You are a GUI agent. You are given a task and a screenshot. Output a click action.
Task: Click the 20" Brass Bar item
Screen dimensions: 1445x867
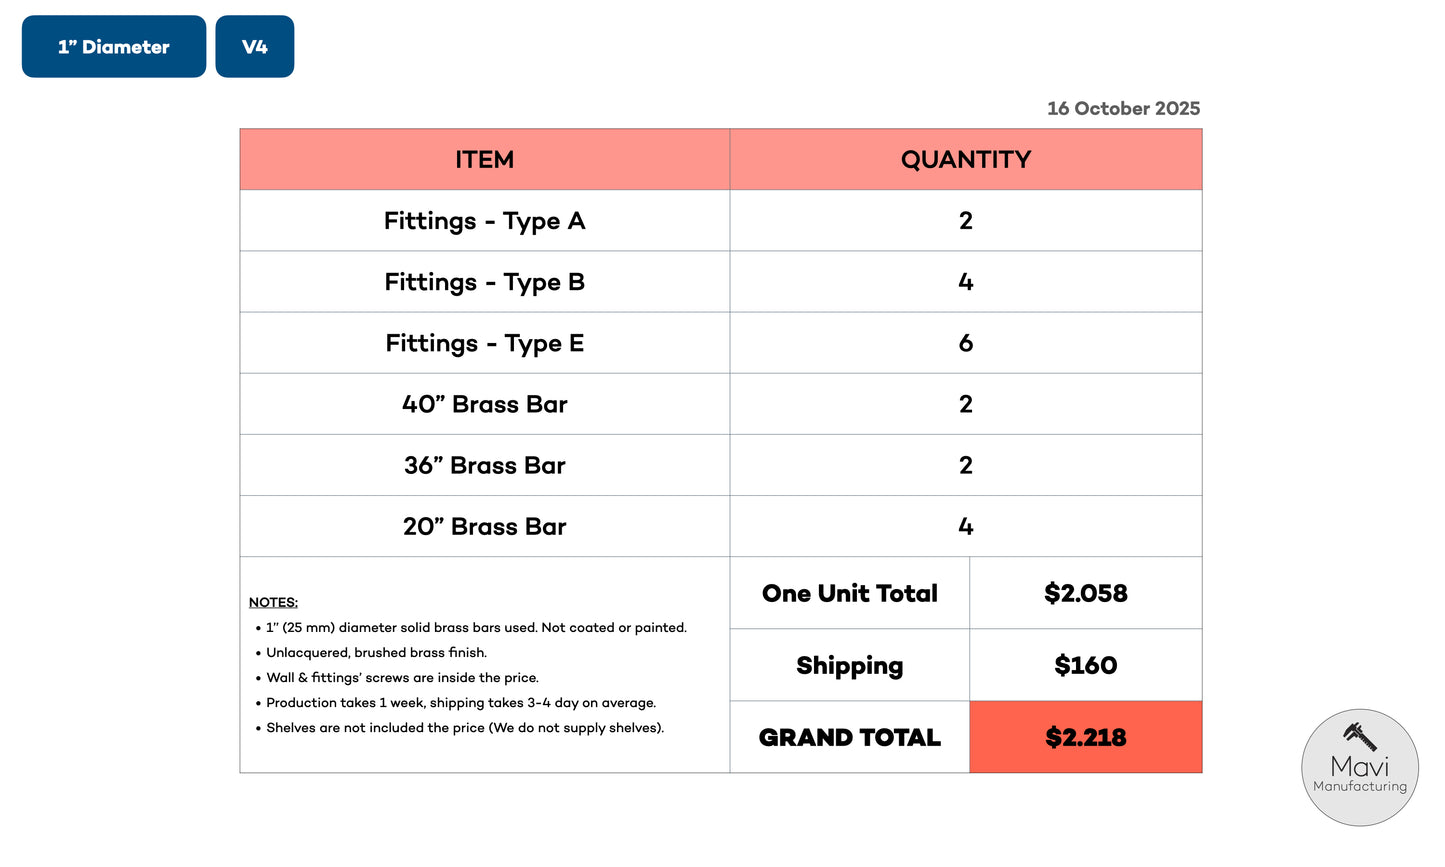coord(485,526)
